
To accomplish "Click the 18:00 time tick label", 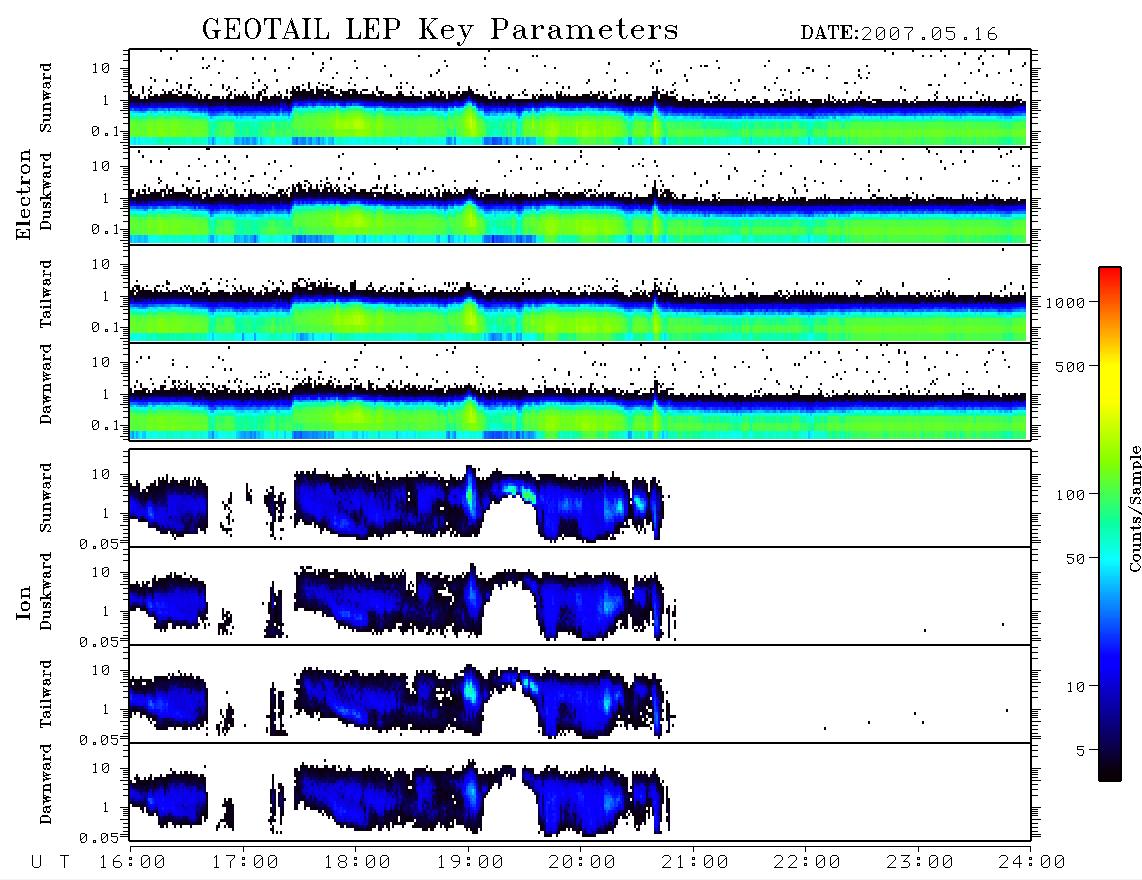I will point(357,863).
